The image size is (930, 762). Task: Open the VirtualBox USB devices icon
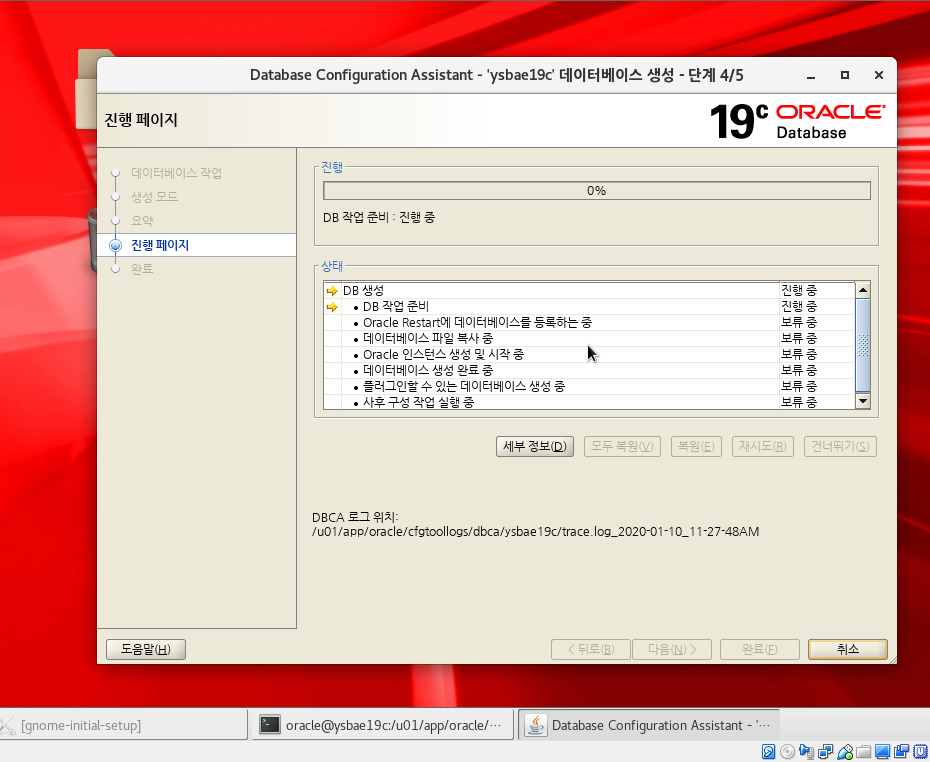click(x=845, y=752)
